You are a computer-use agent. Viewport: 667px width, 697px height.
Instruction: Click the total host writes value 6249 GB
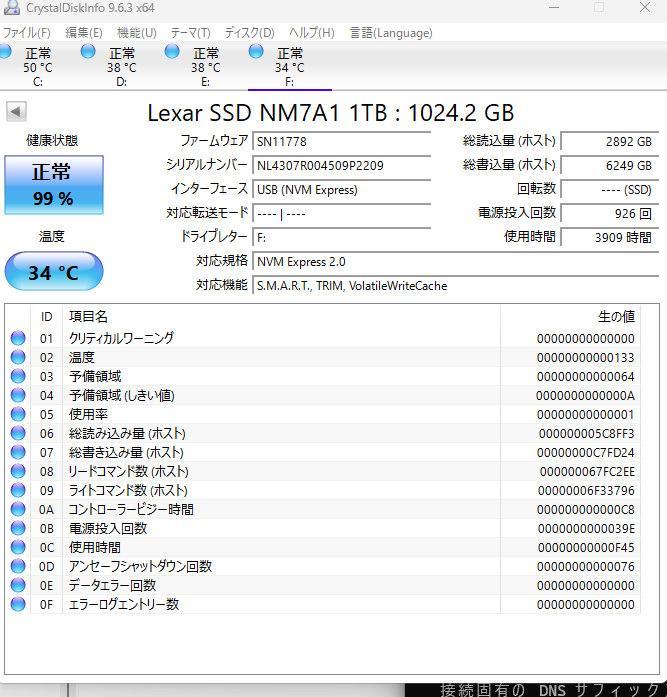(610, 166)
